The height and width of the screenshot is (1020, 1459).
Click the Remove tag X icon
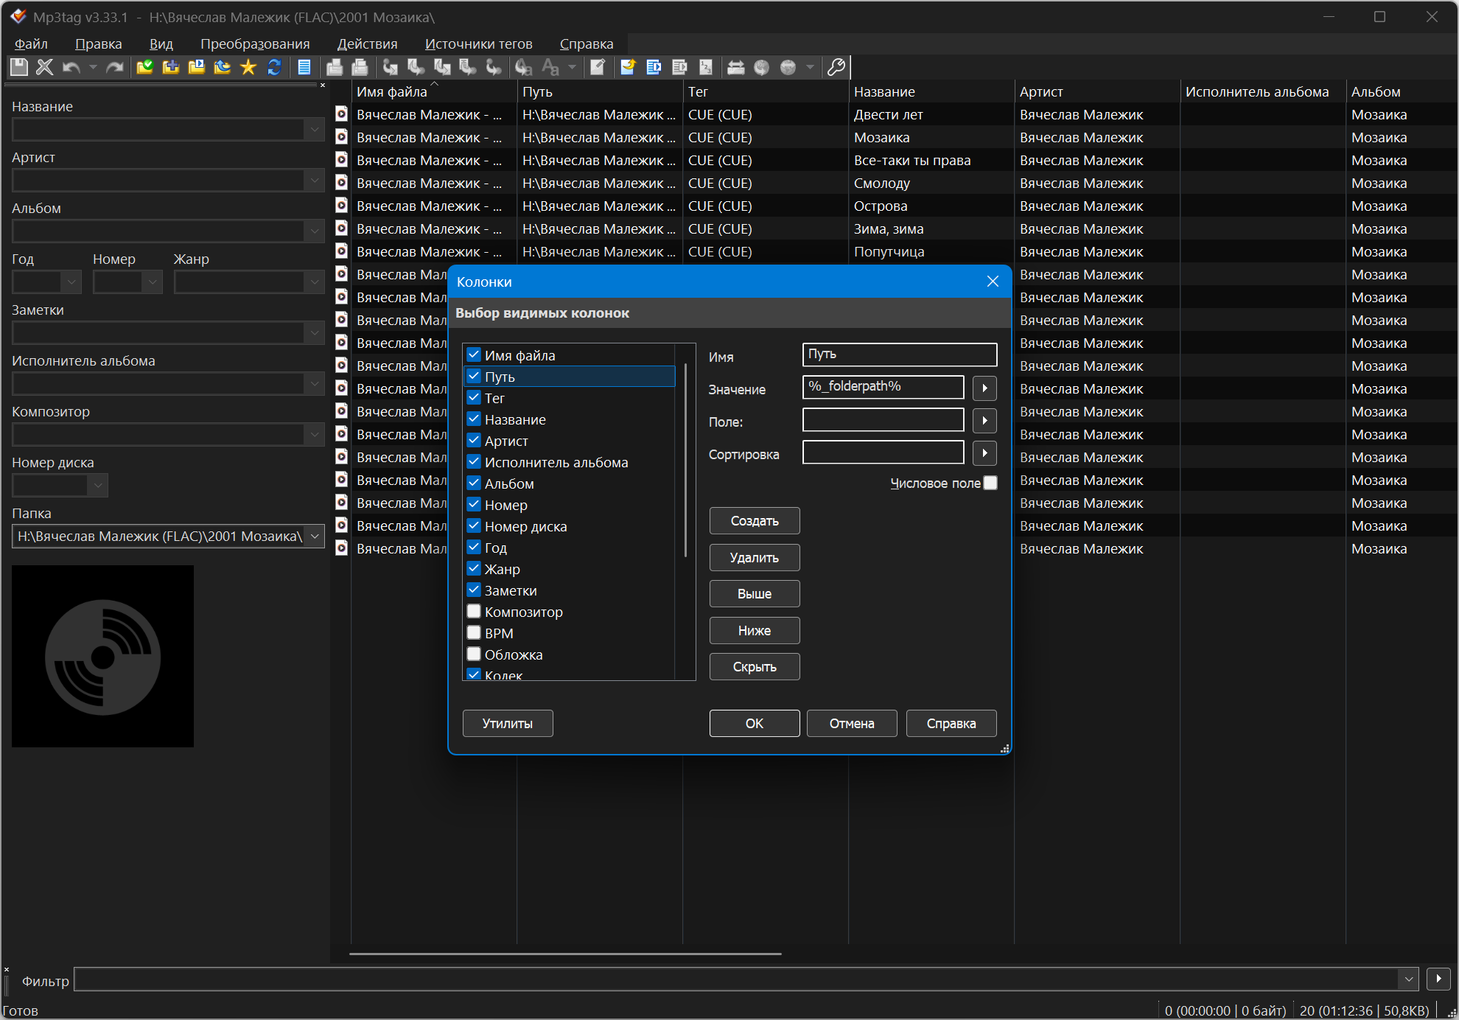[x=45, y=67]
